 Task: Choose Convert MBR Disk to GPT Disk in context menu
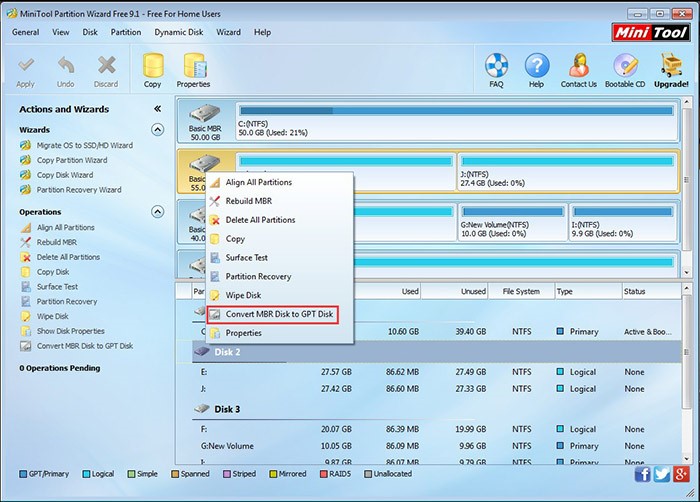[280, 314]
